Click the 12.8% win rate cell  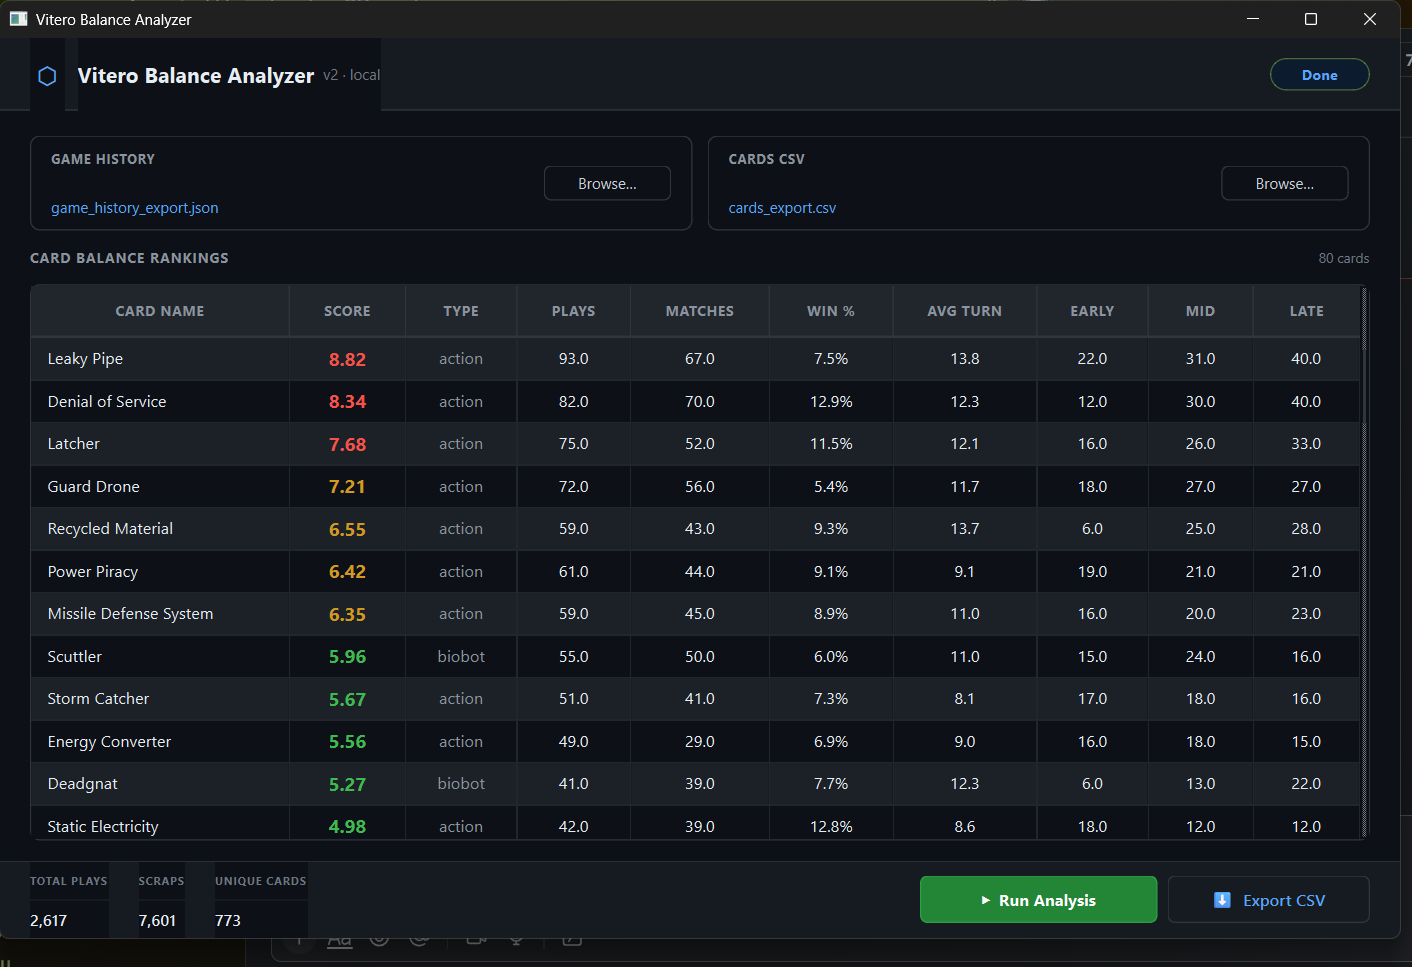[831, 826]
